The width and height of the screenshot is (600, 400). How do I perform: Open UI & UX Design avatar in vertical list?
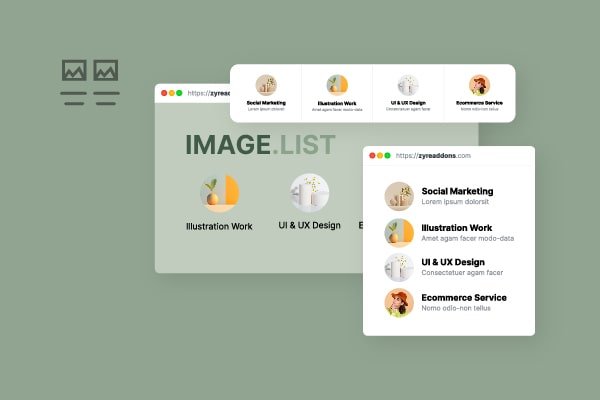pos(399,267)
